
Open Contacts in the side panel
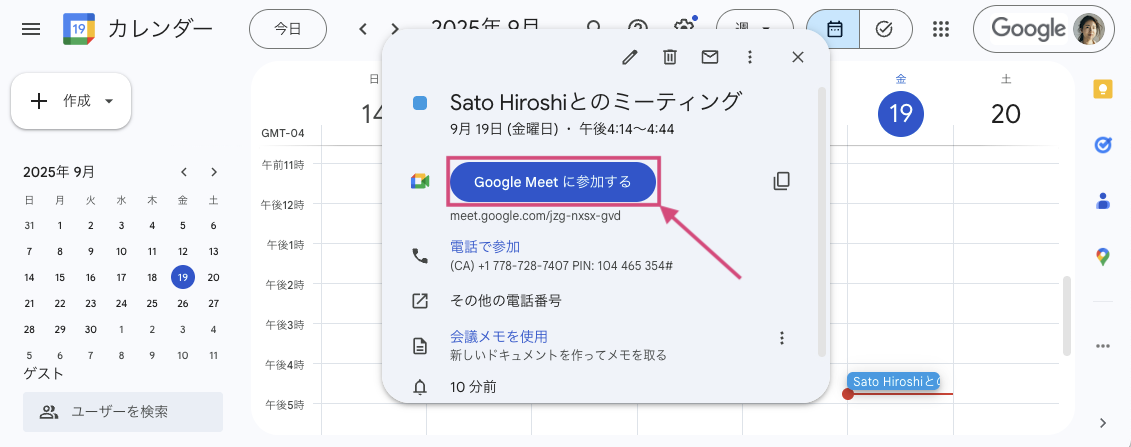tap(1102, 200)
